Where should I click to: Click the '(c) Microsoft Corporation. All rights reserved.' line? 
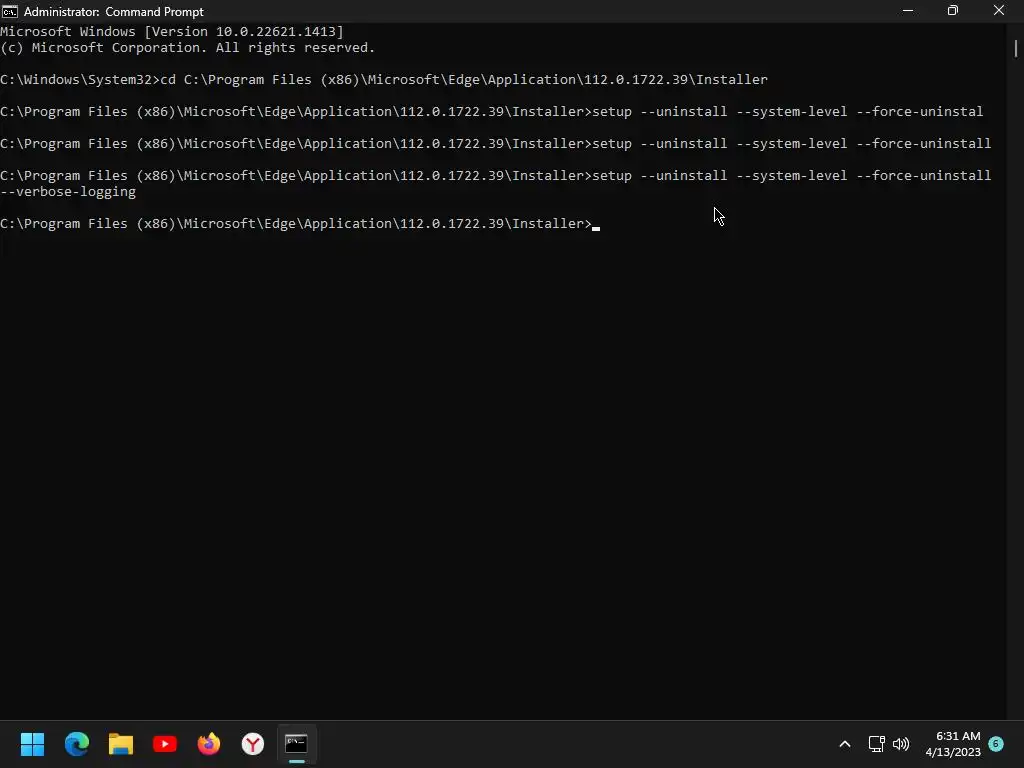pyautogui.click(x=187, y=48)
